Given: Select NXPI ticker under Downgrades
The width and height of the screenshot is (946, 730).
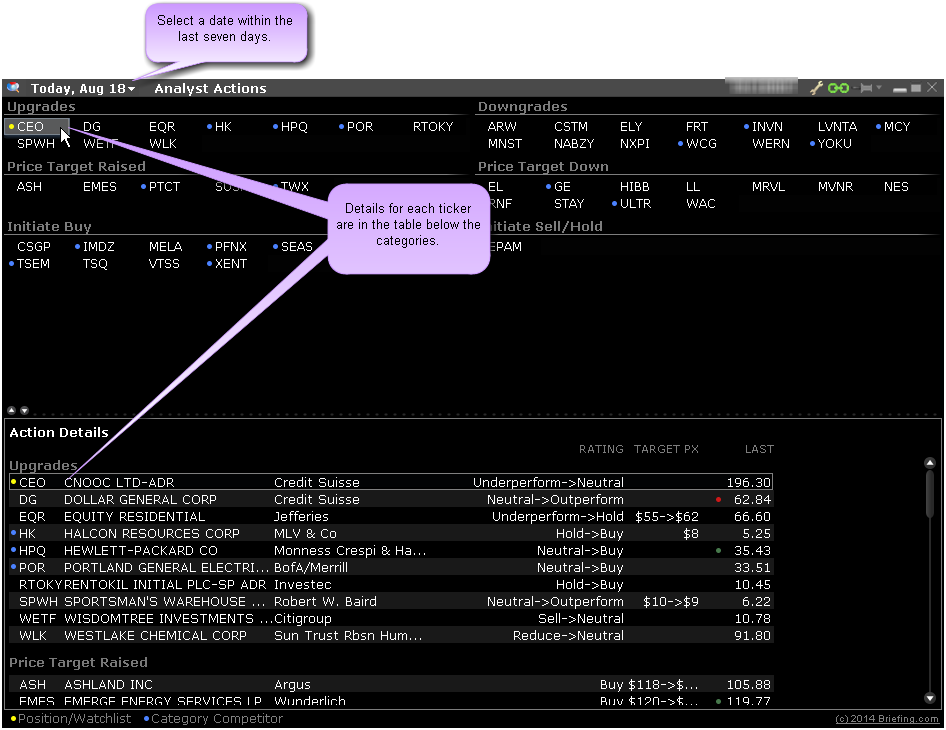Looking at the screenshot, I should (x=635, y=144).
